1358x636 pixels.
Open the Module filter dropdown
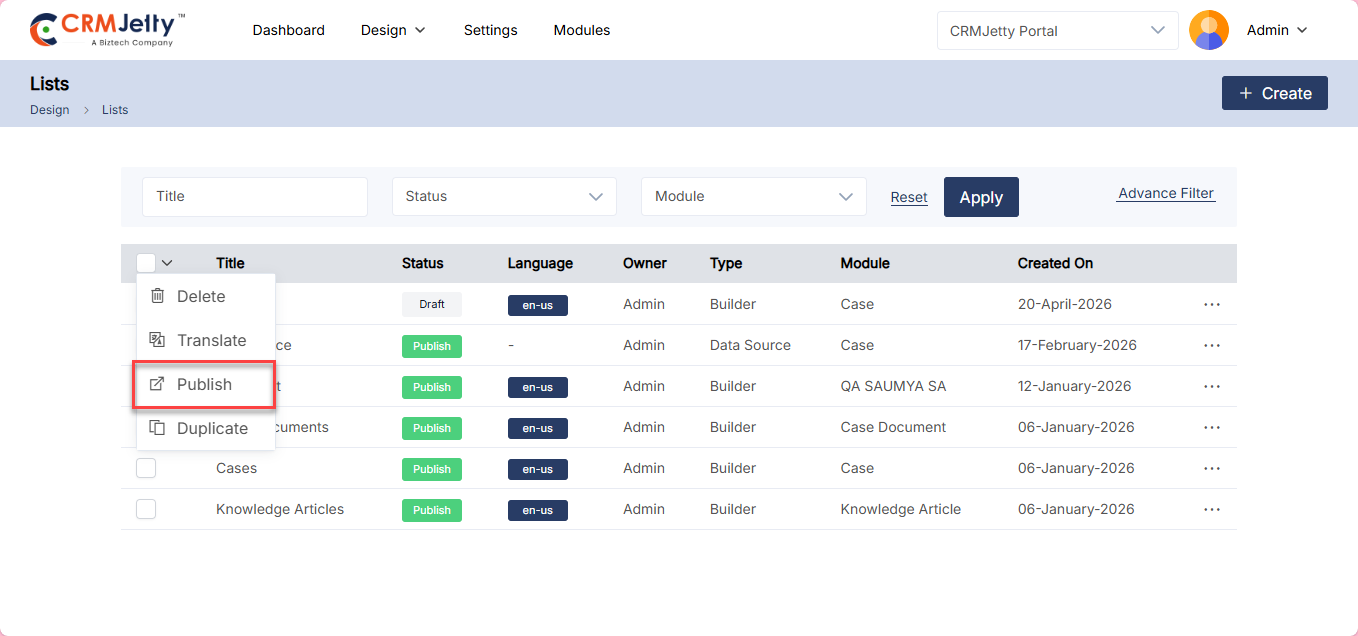753,197
